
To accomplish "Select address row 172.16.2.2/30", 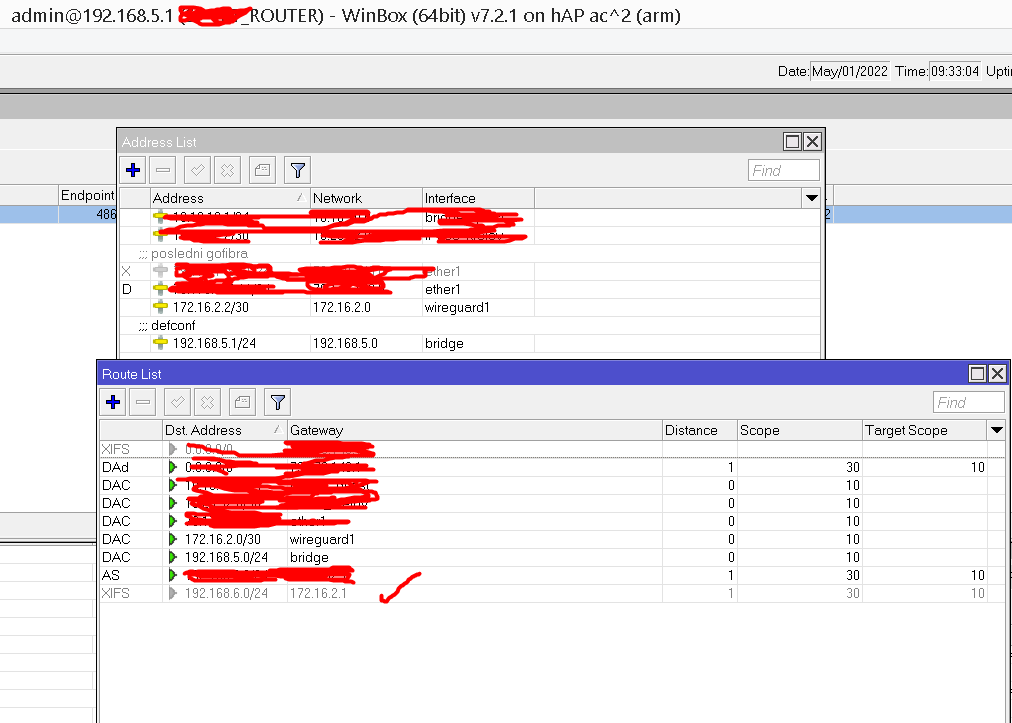I will pyautogui.click(x=469, y=307).
